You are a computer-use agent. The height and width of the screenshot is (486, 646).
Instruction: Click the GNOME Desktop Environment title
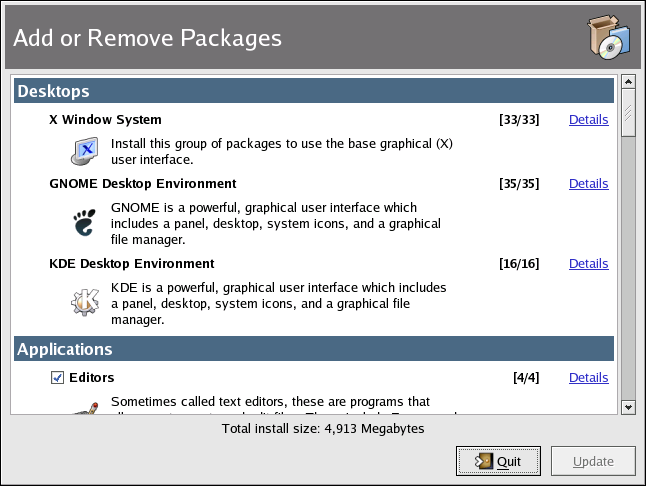point(143,184)
